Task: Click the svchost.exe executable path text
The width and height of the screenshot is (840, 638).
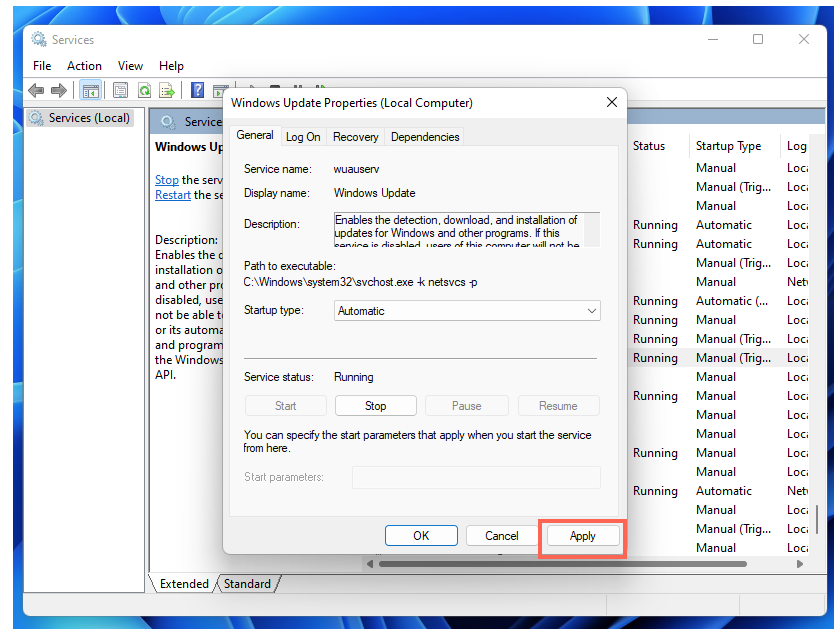Action: coord(360,282)
